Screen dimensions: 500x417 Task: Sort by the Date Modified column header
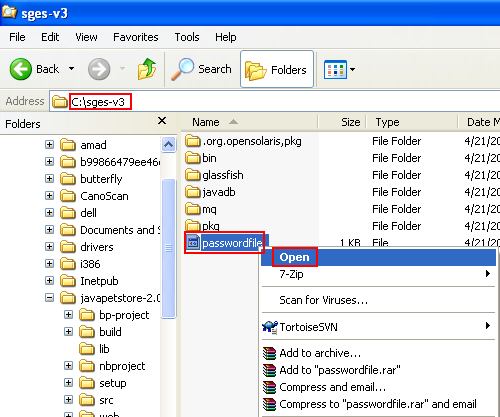coord(479,122)
